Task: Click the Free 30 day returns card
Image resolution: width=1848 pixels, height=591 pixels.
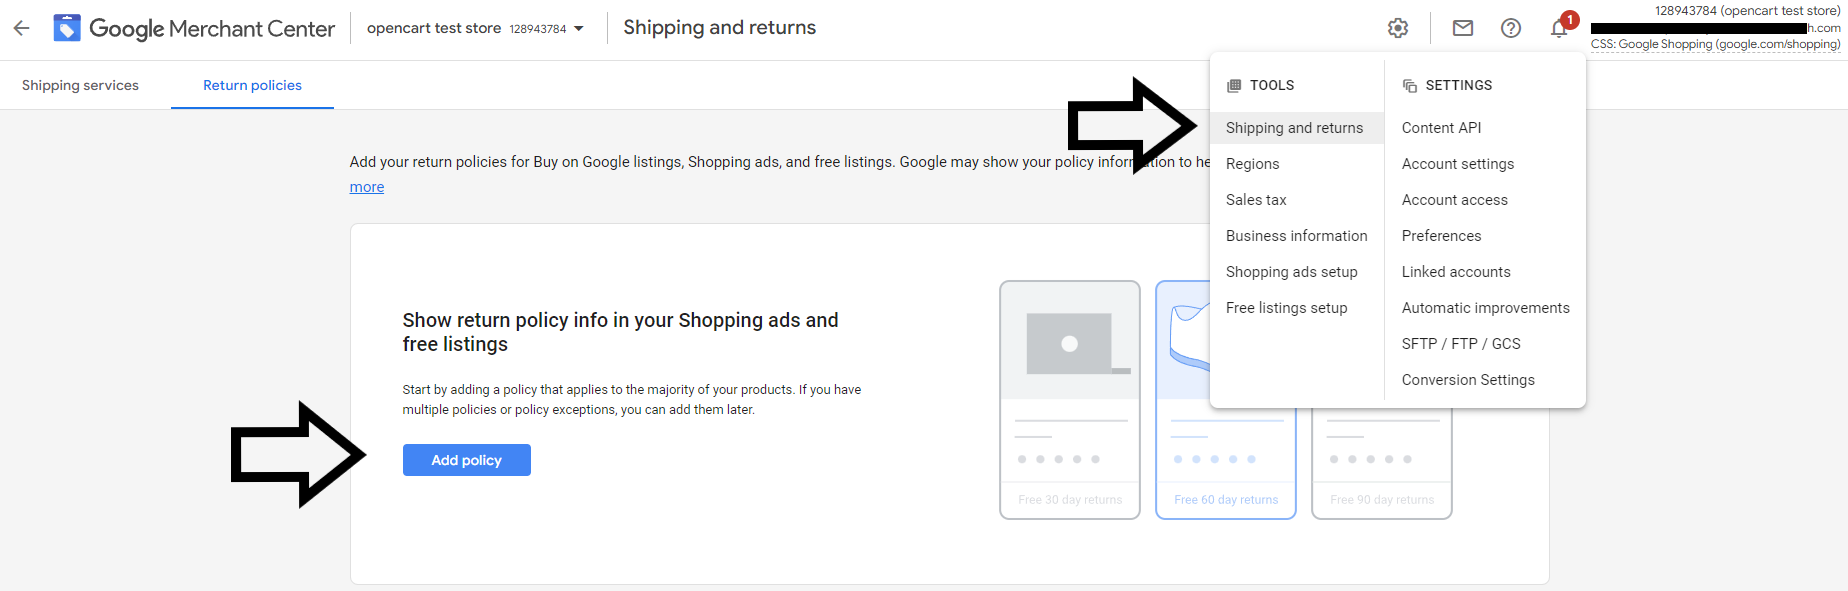Action: pyautogui.click(x=1069, y=400)
